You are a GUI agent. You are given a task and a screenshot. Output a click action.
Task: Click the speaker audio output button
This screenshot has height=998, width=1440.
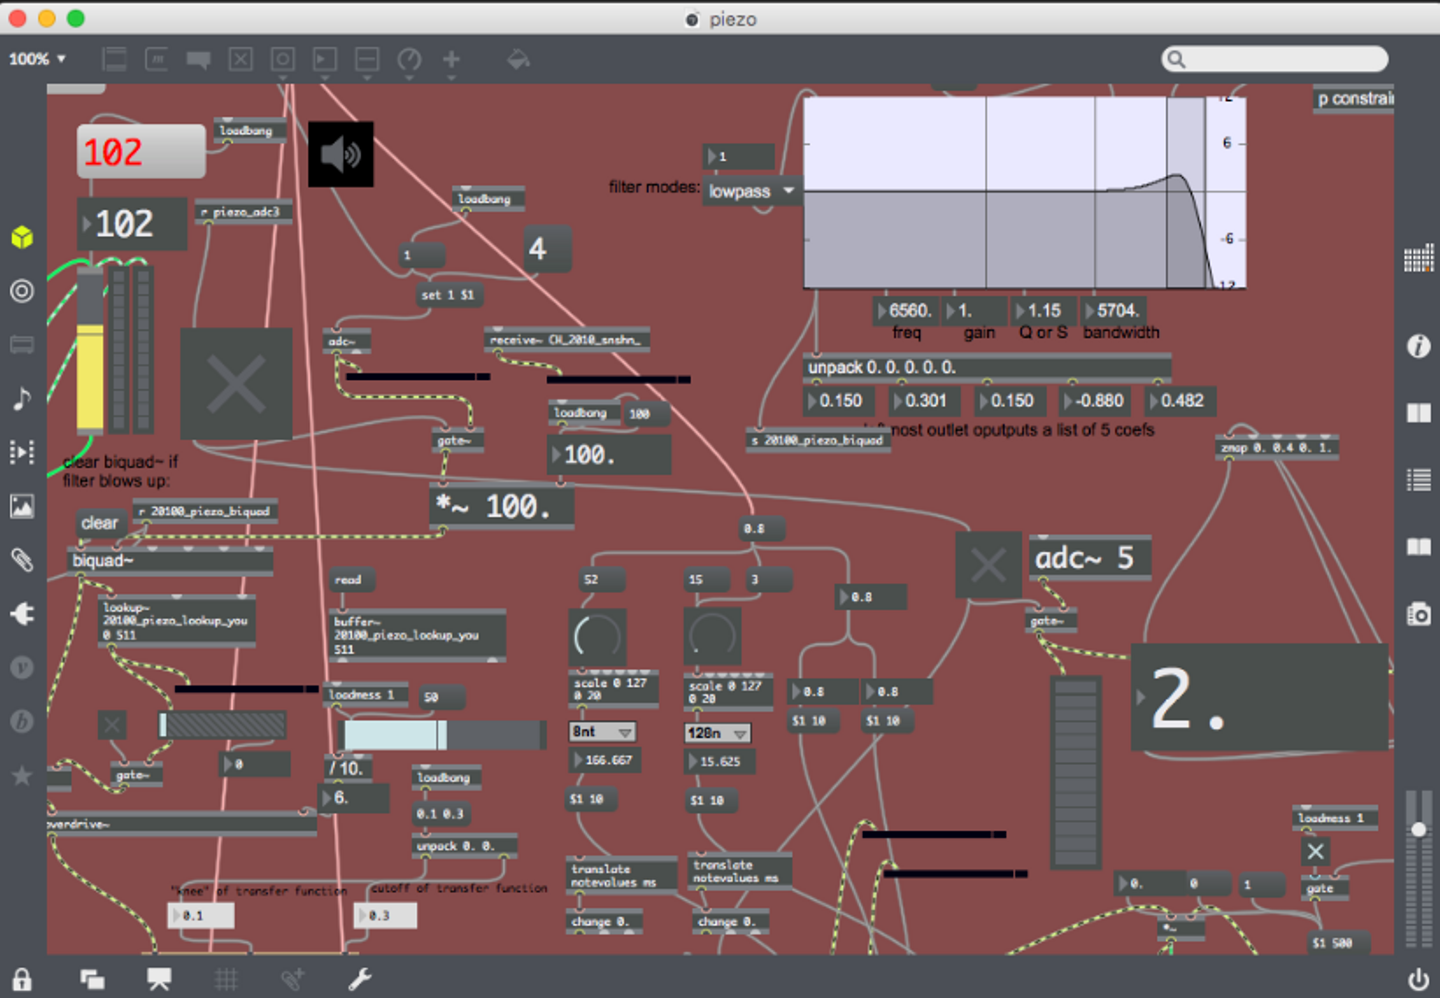coord(341,154)
